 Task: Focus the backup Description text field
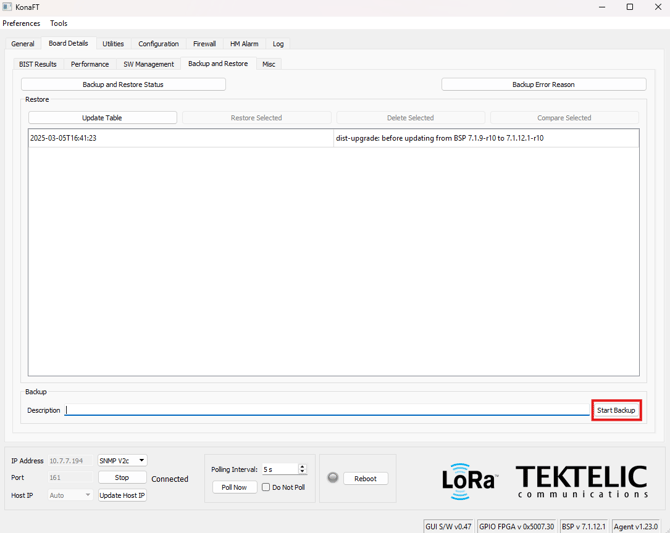[x=327, y=410]
